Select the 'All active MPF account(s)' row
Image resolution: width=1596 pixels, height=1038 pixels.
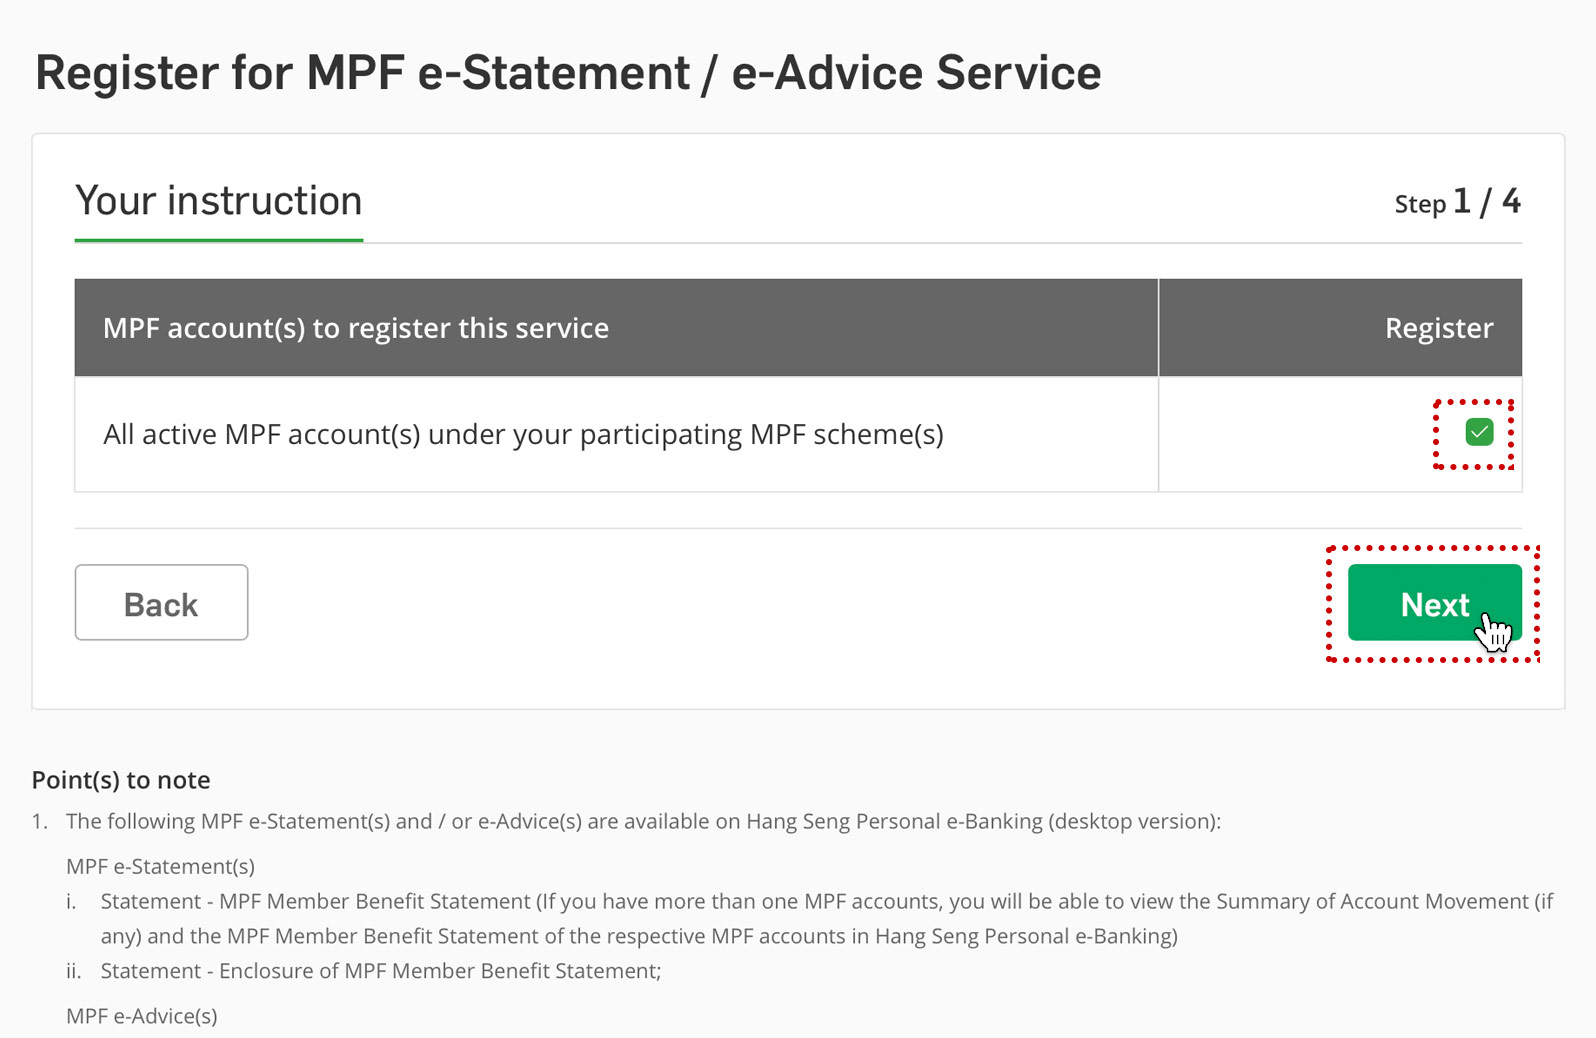[x=798, y=434]
